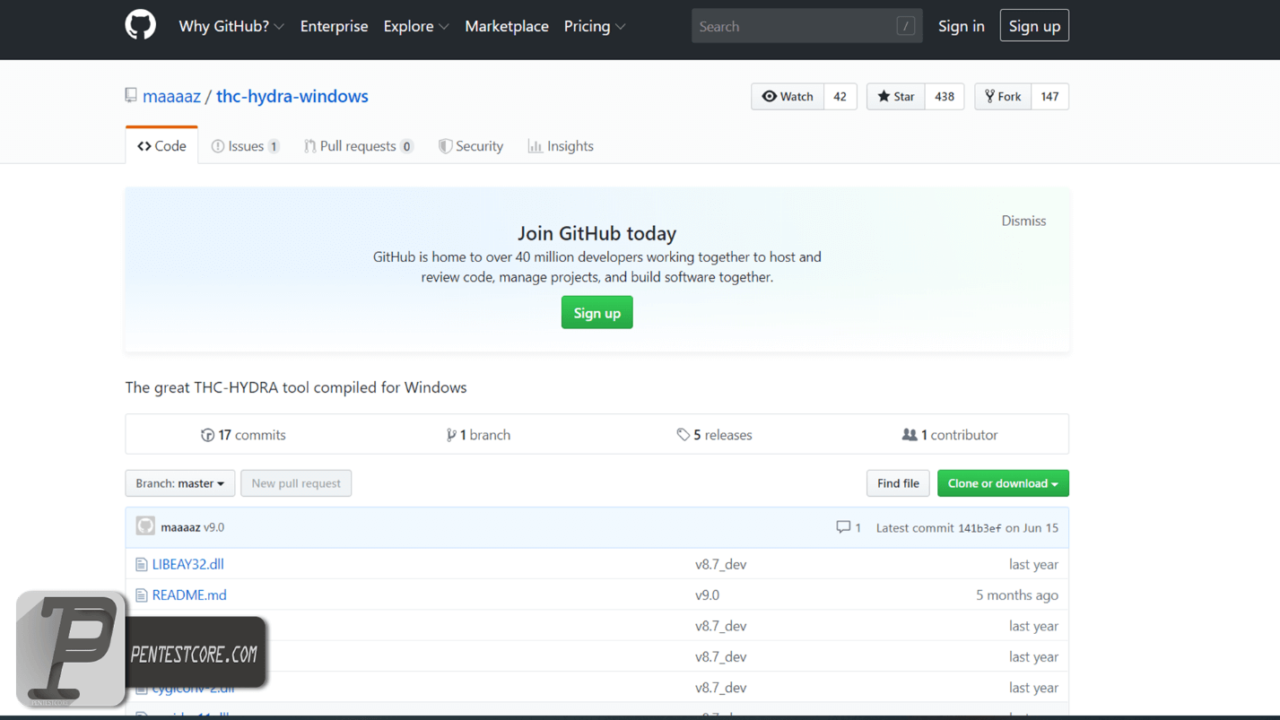Dismiss the Join GitHub today banner
The height and width of the screenshot is (720, 1280).
[1023, 221]
